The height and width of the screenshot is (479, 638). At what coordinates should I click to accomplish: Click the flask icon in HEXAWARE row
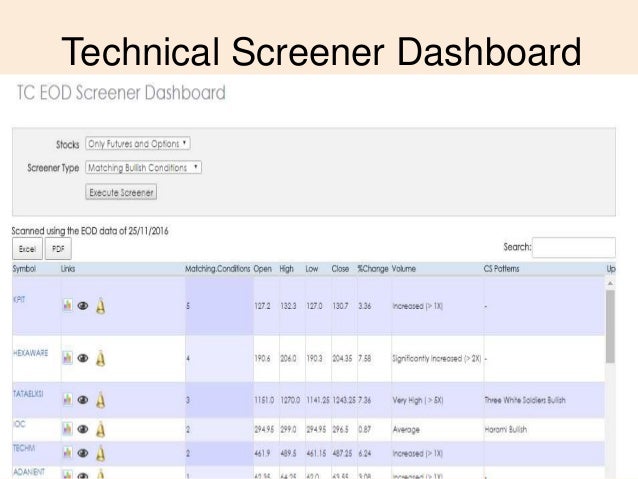[101, 359]
